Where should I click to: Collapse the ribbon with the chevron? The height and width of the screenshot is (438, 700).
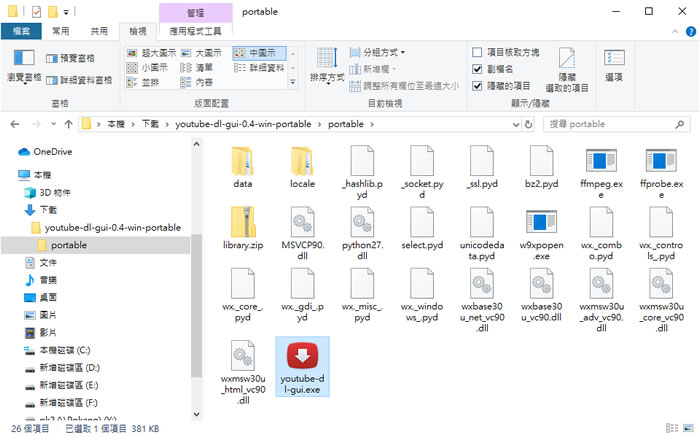coord(675,32)
